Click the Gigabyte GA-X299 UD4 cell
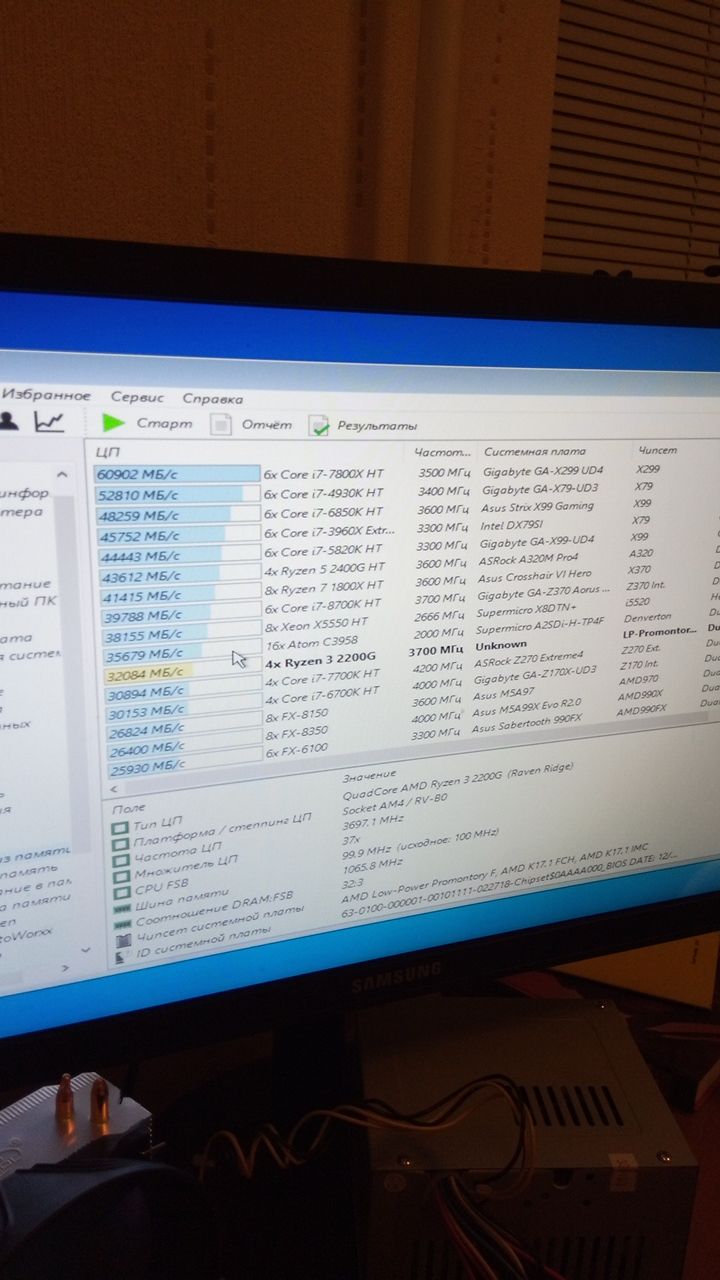 click(x=543, y=471)
